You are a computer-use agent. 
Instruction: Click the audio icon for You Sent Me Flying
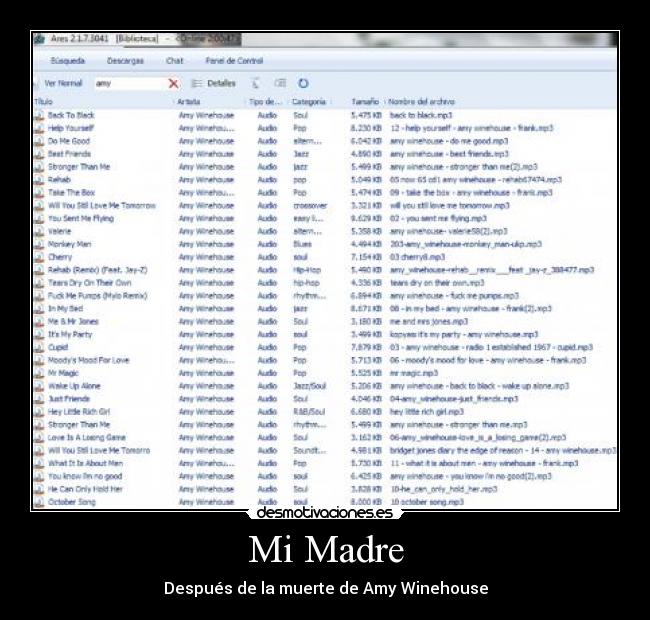click(39, 219)
